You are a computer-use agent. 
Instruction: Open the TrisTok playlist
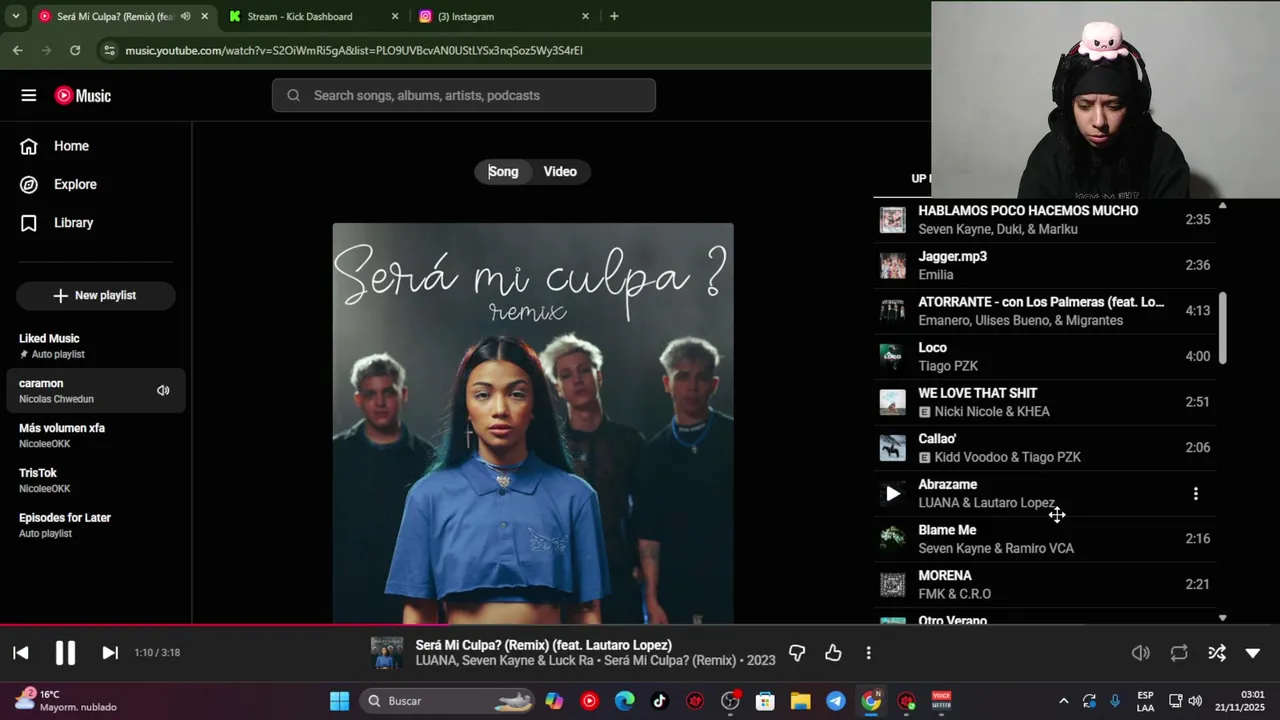coord(96,480)
